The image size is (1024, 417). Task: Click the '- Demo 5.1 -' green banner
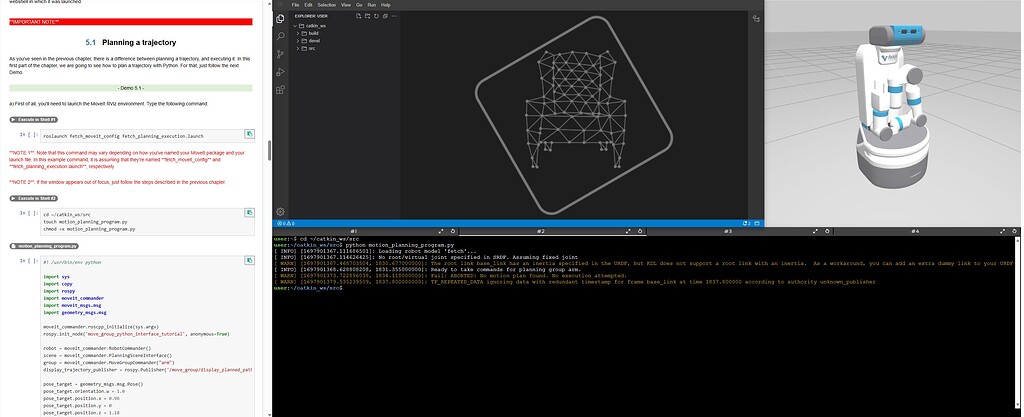pos(131,87)
